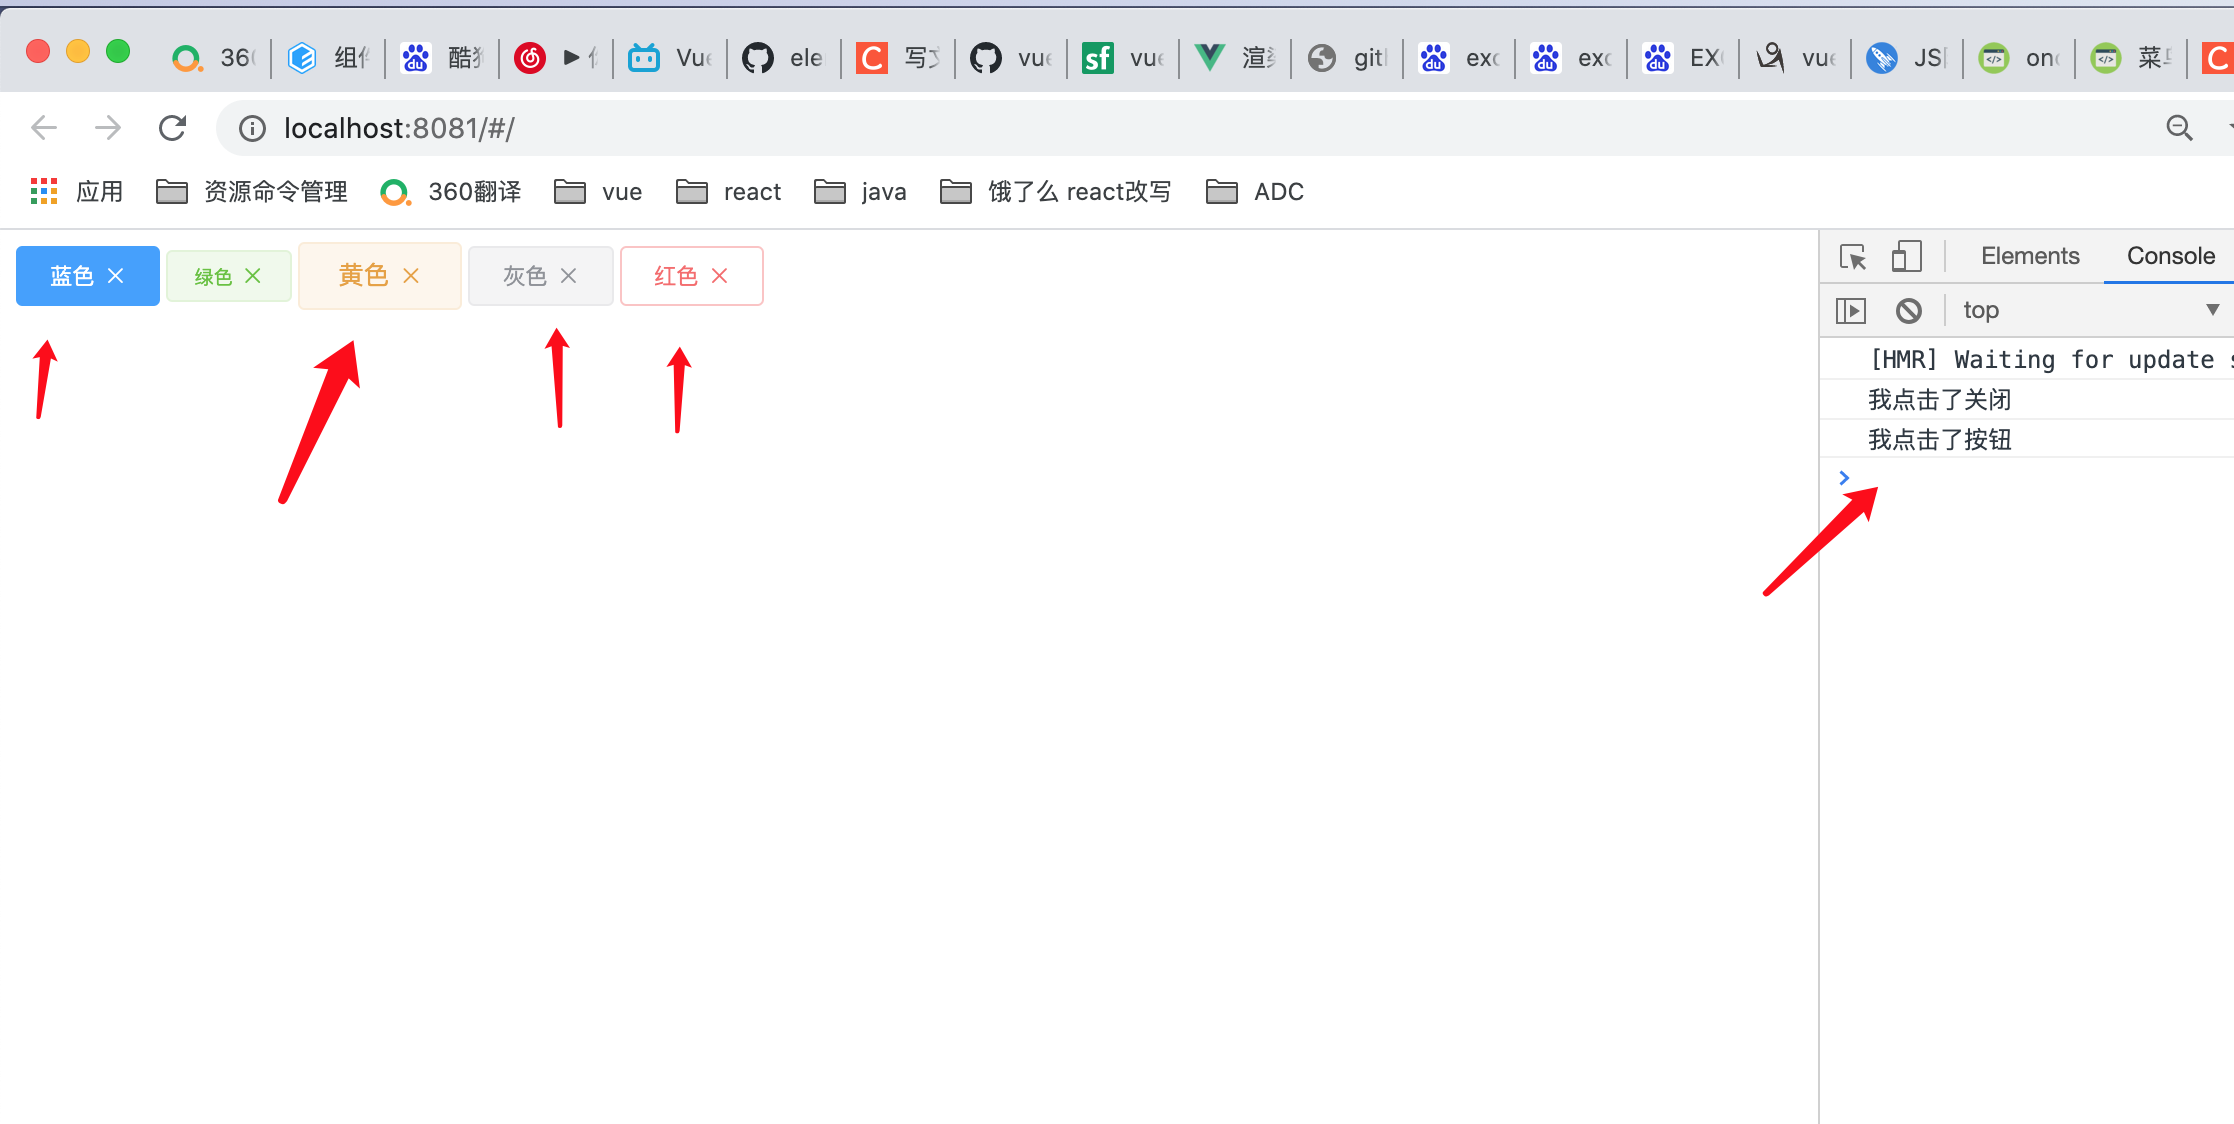Show the console sidebar
The height and width of the screenshot is (1124, 2234).
pos(1851,311)
